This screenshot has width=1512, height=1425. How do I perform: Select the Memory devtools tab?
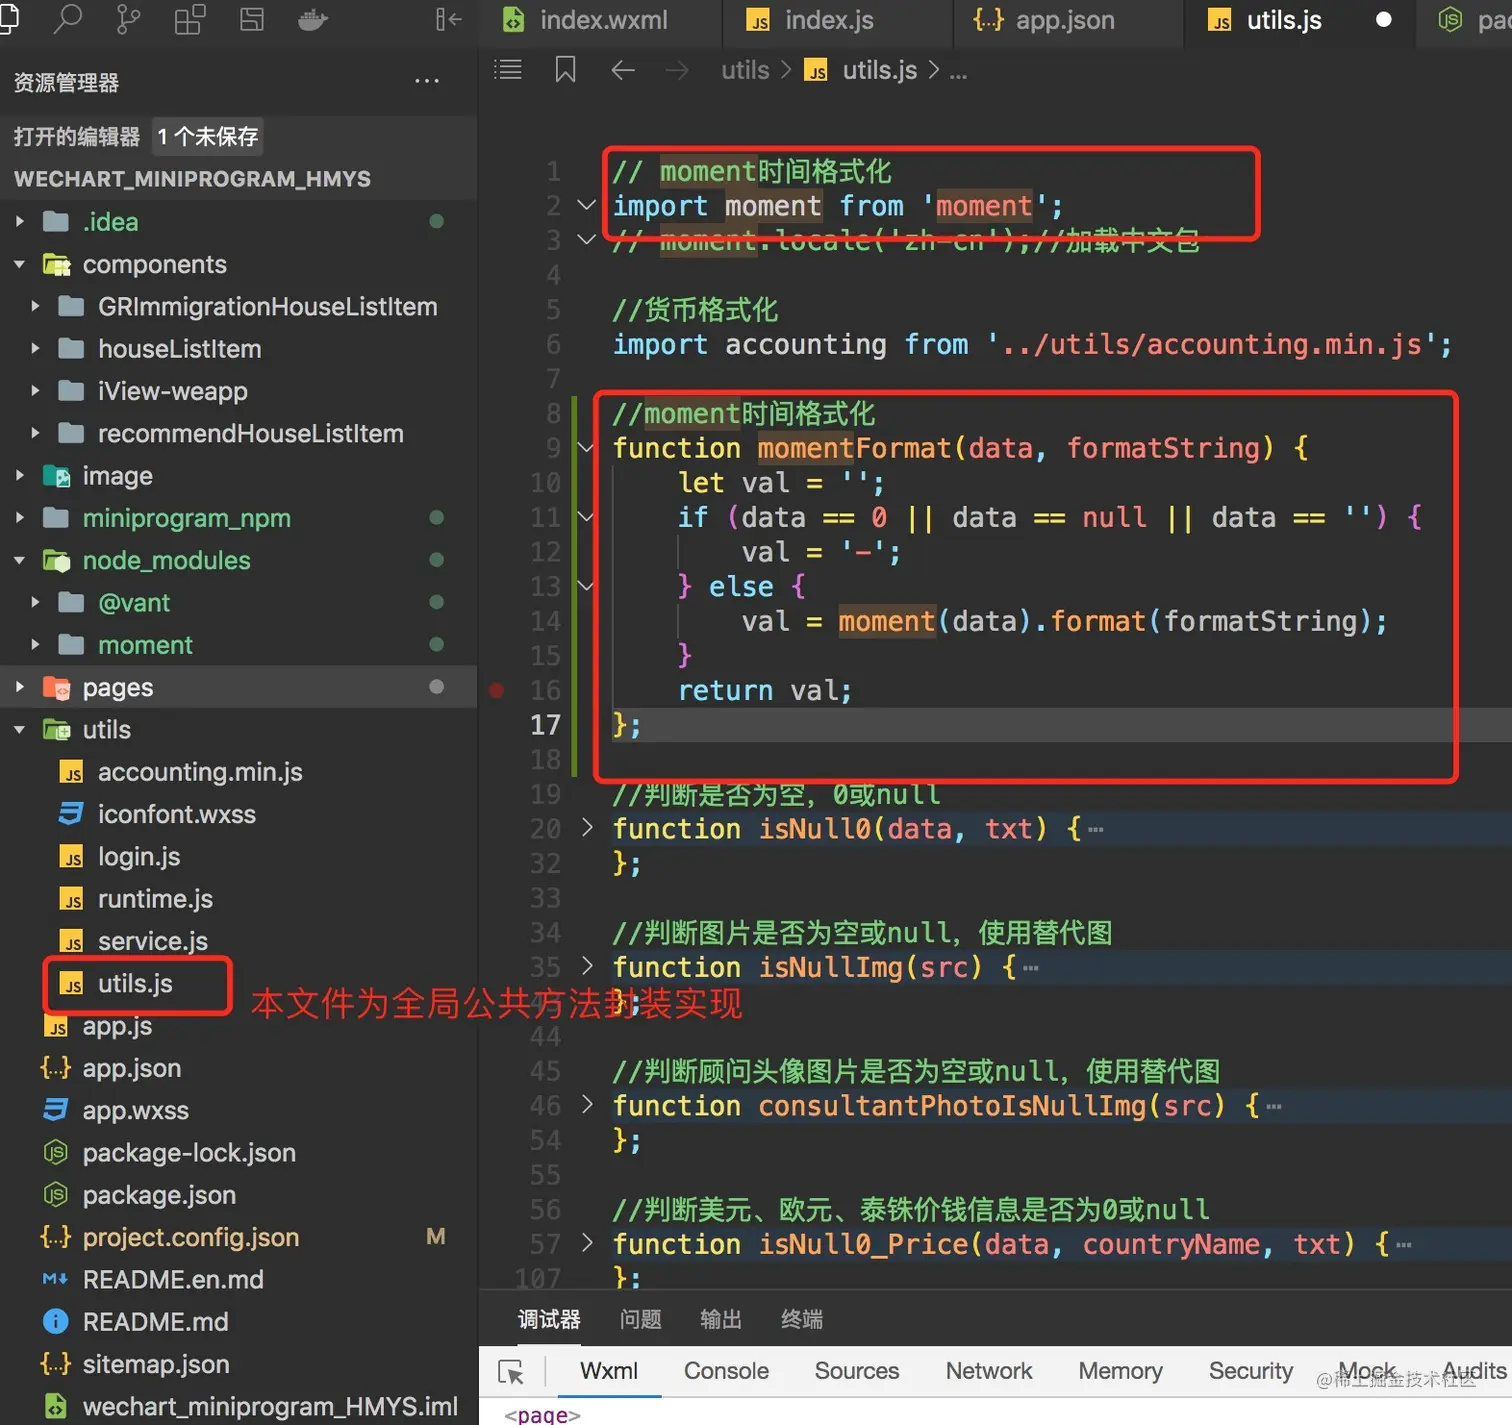click(x=1120, y=1371)
